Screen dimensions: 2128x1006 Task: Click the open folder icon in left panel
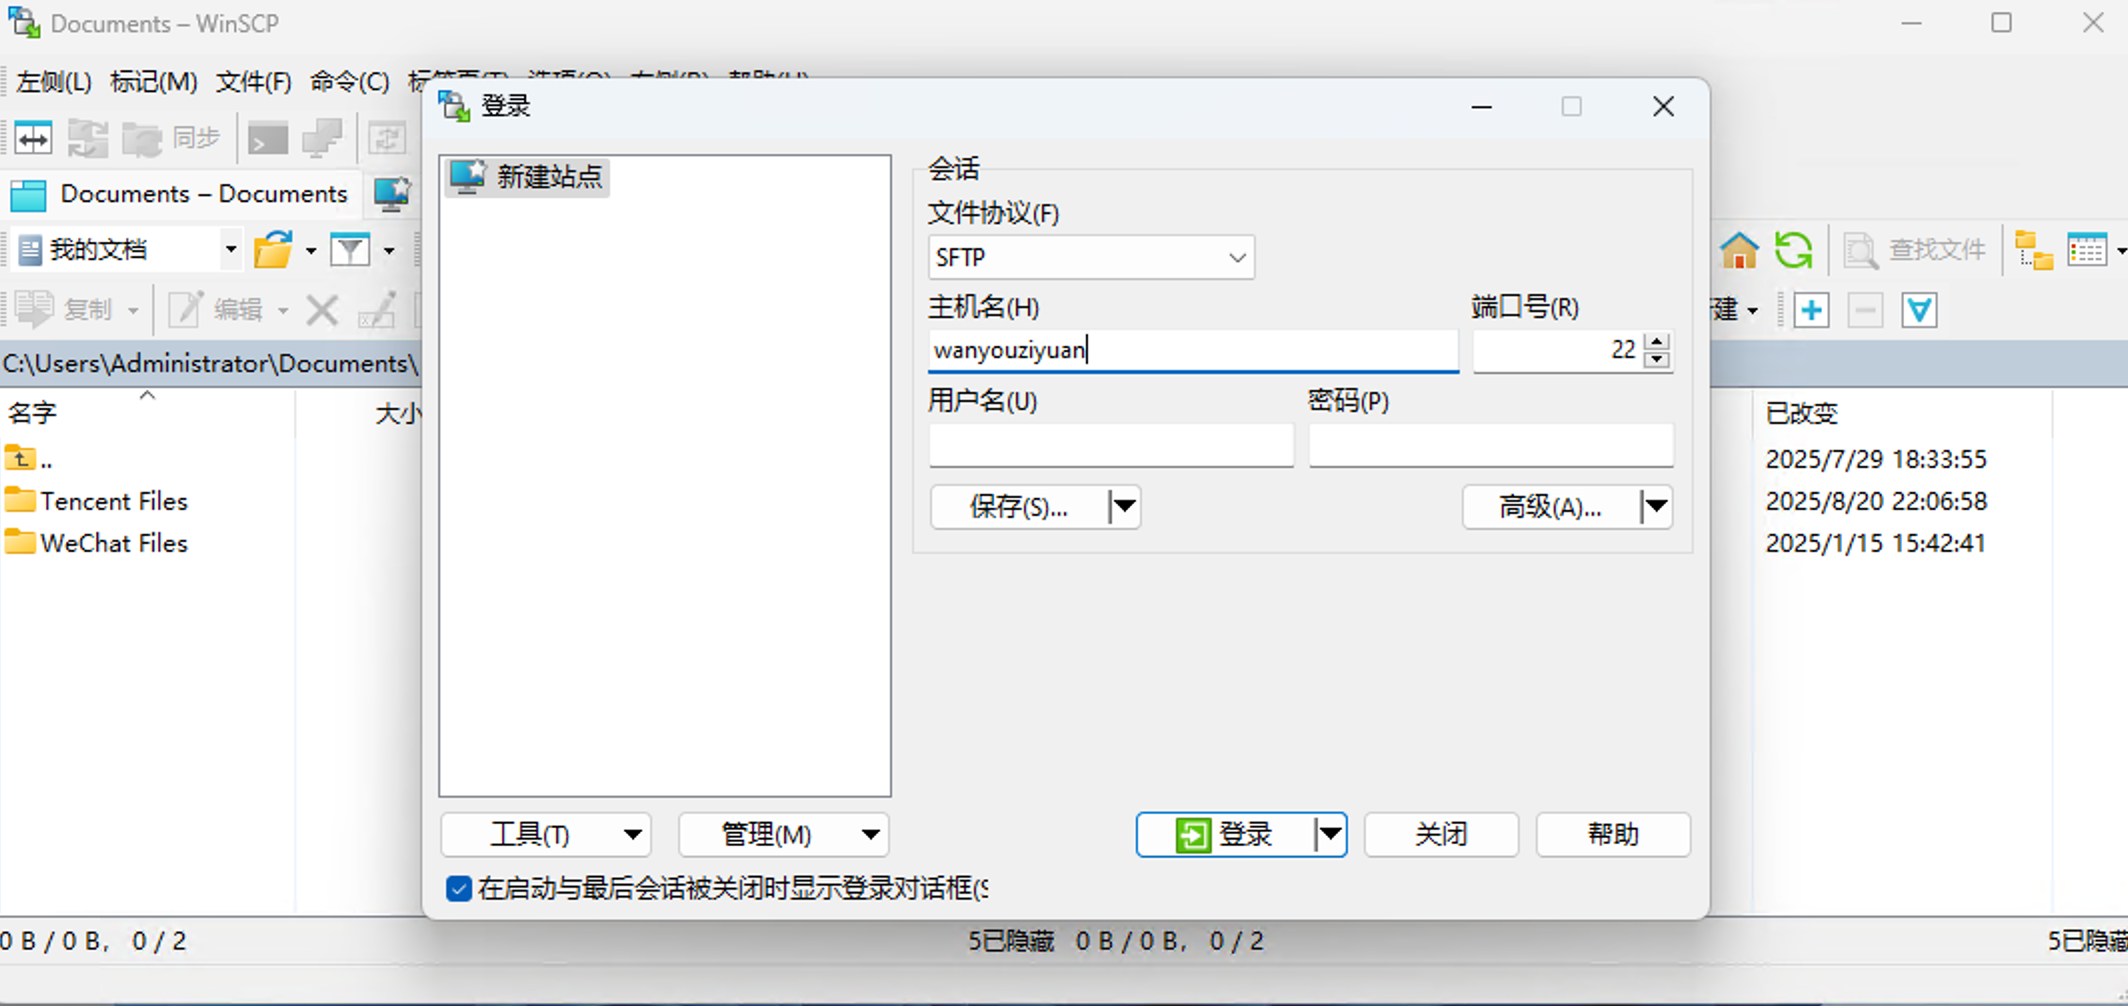point(273,250)
